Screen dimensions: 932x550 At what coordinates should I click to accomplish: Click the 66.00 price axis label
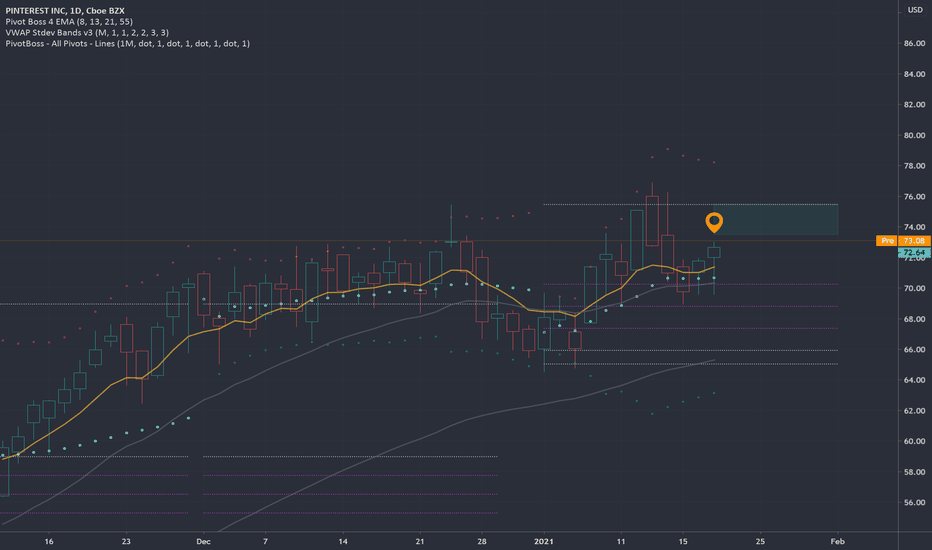914,350
